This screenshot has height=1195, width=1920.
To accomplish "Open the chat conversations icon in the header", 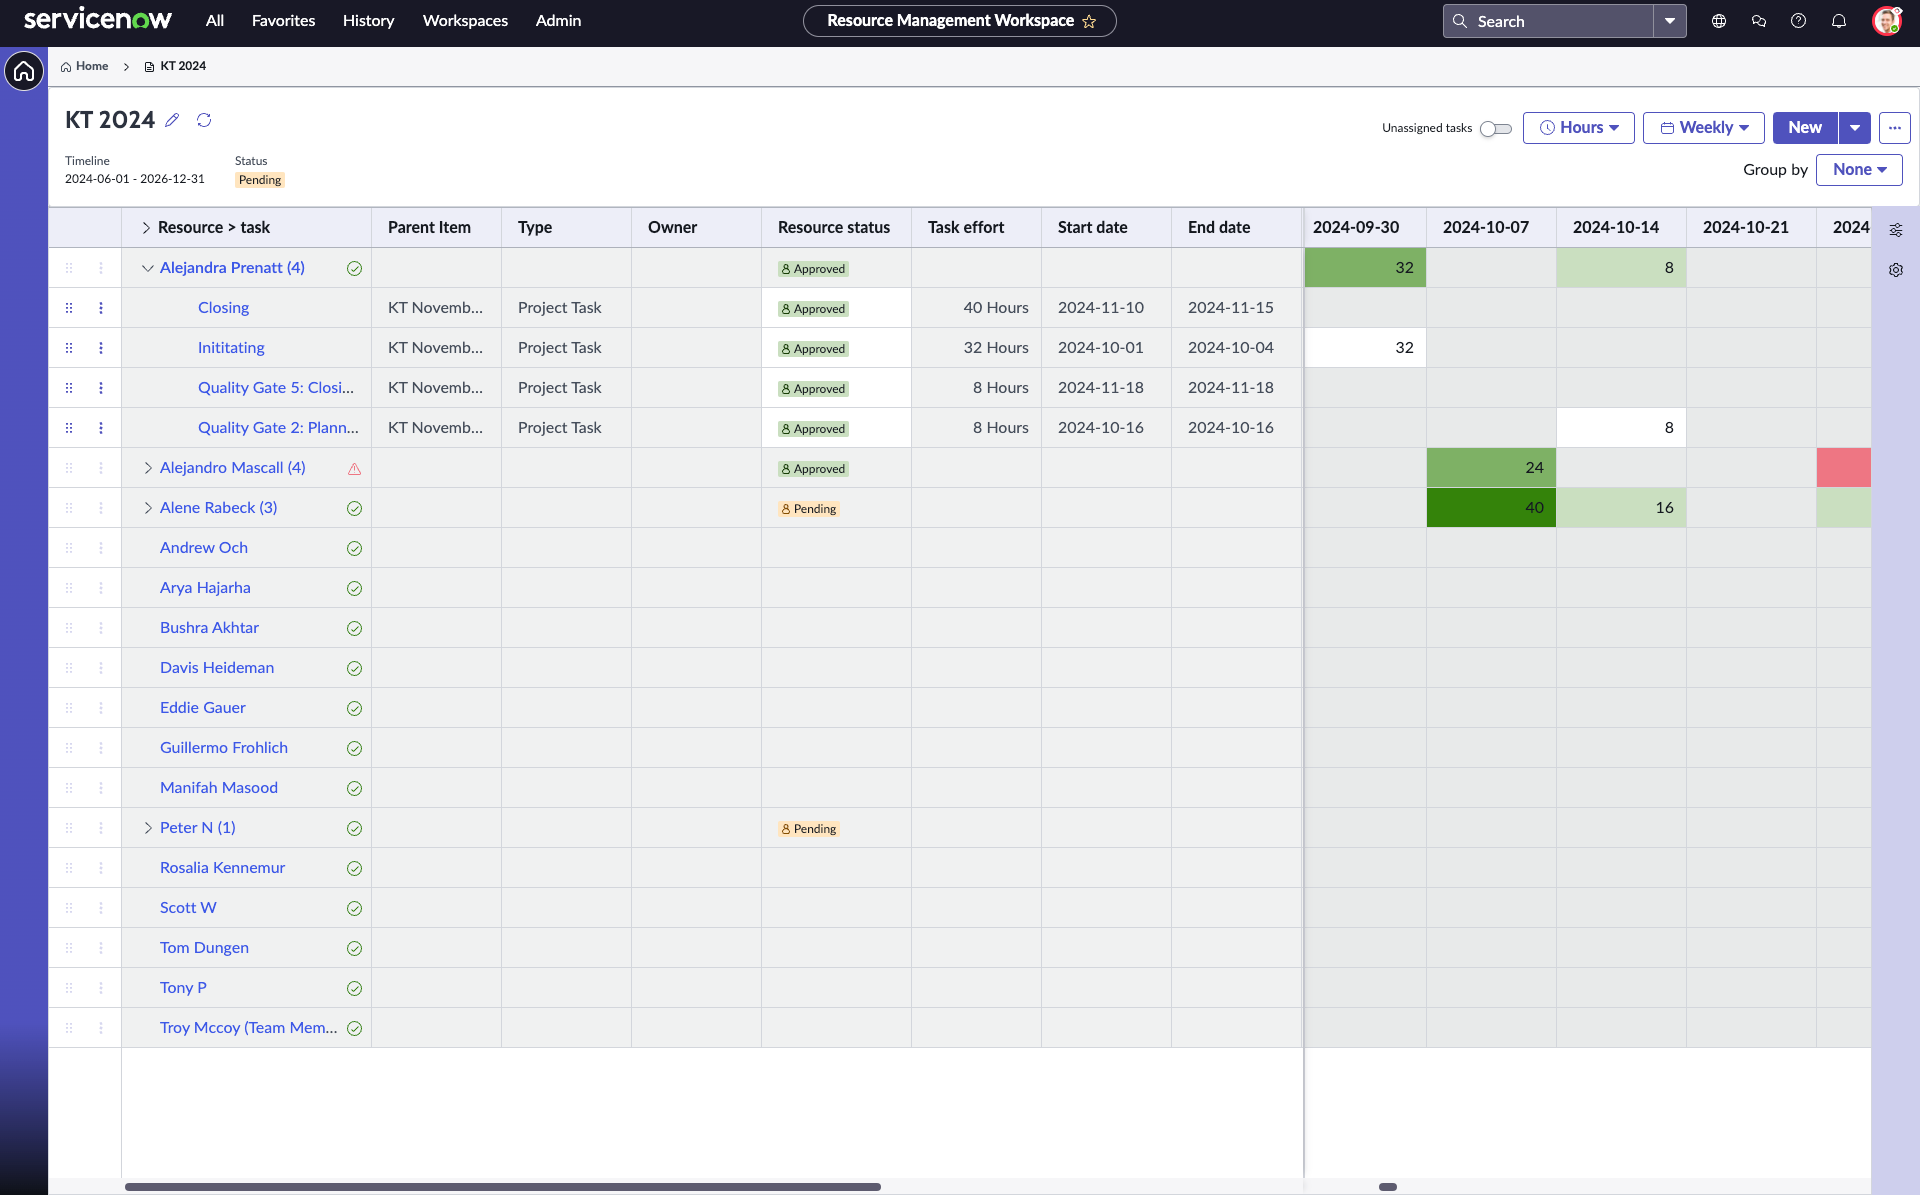I will pyautogui.click(x=1759, y=21).
